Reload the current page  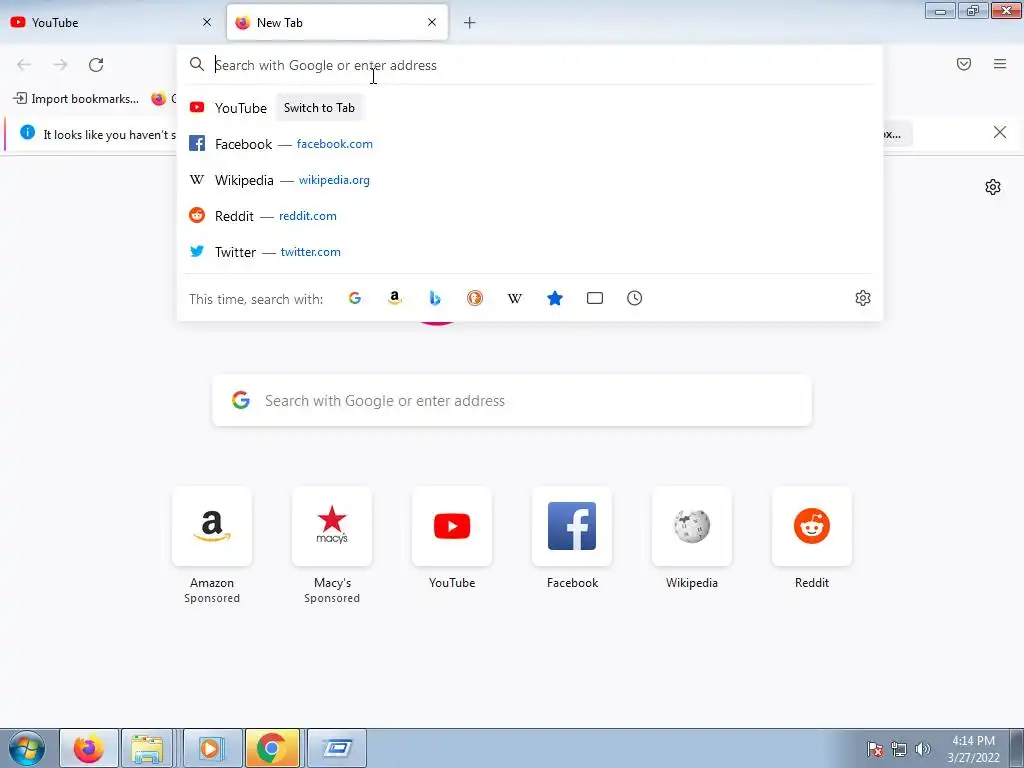[x=96, y=65]
